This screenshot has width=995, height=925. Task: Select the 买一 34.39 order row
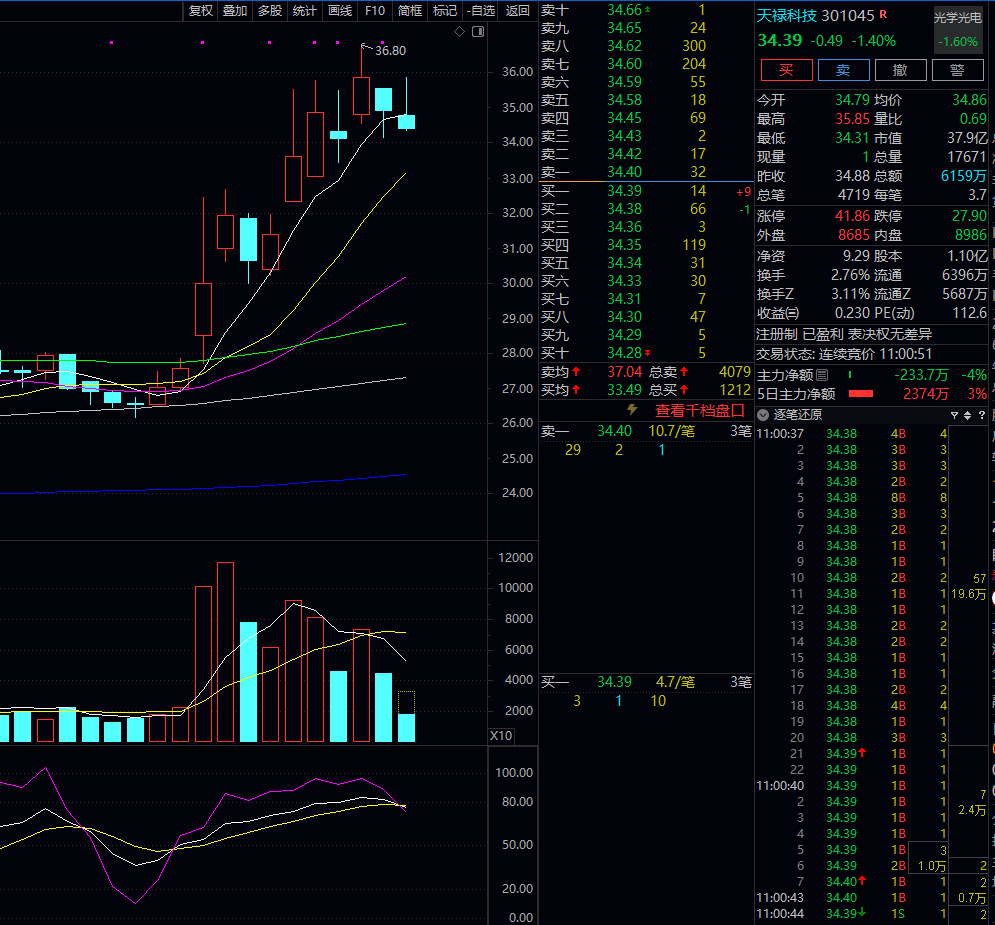pos(646,191)
